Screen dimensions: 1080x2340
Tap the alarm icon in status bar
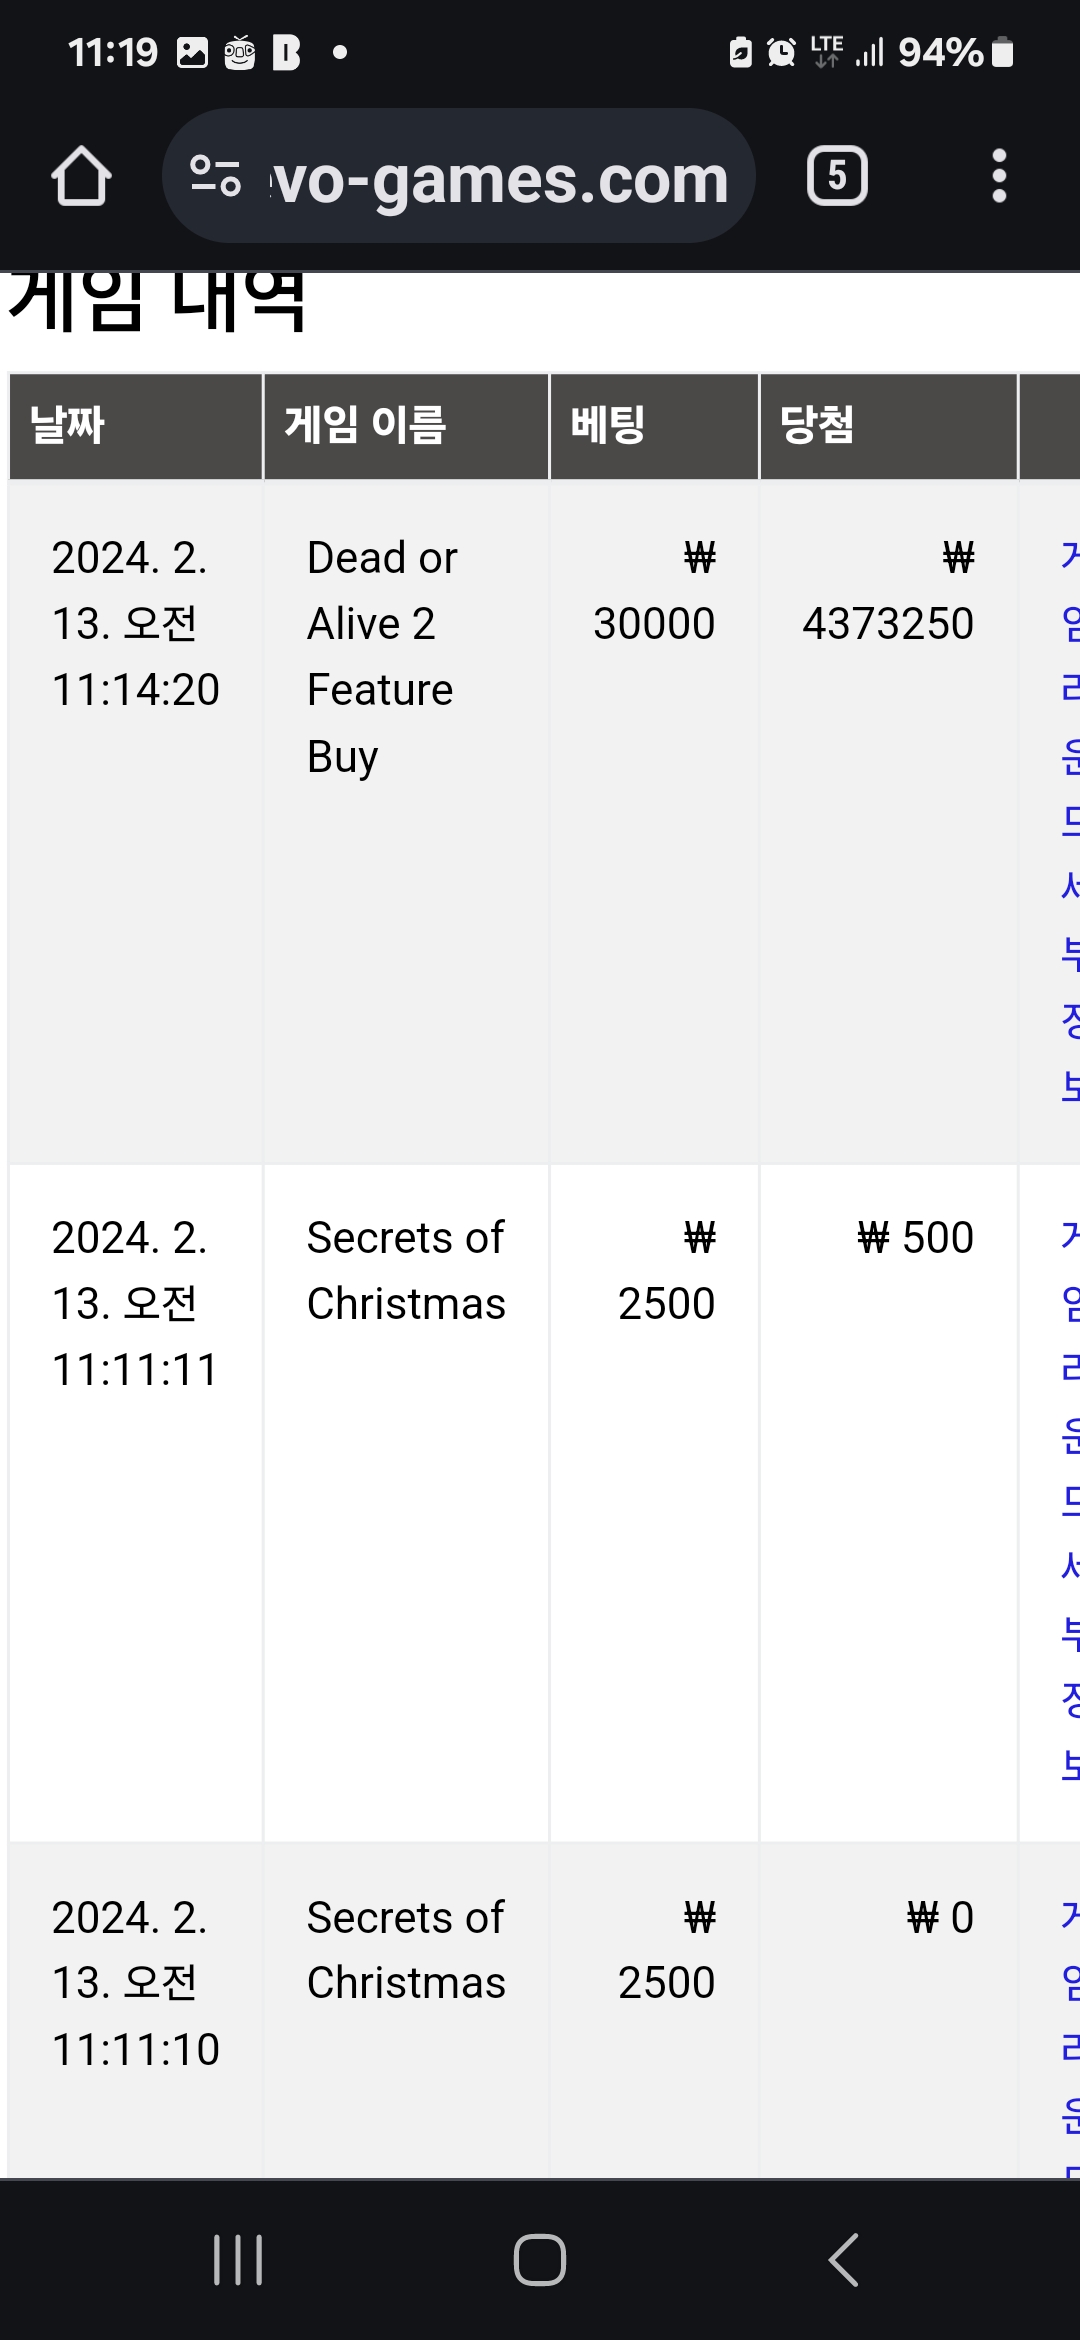[x=781, y=52]
